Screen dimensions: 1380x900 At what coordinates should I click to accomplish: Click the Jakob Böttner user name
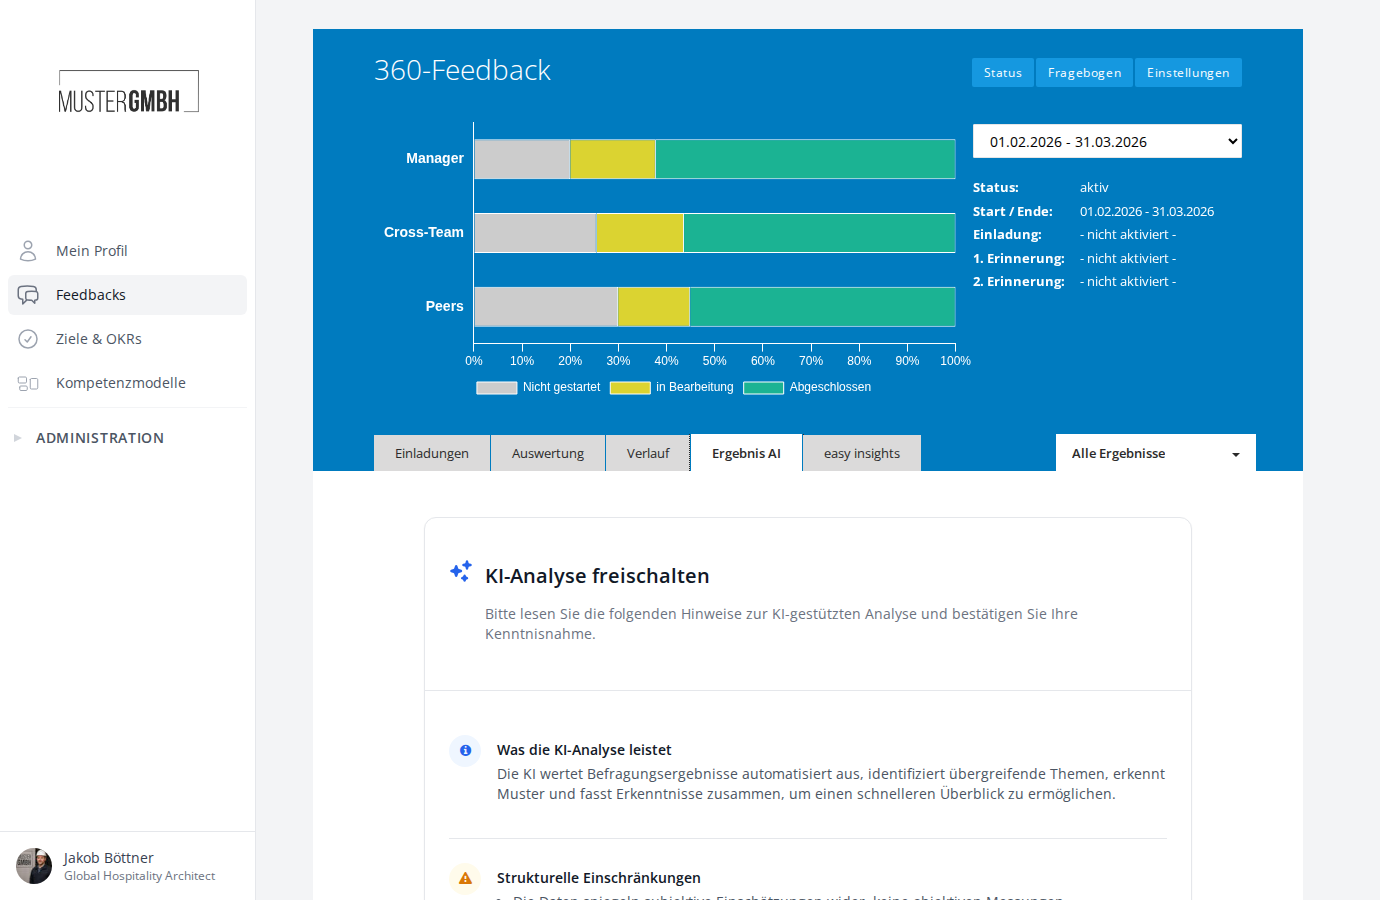tap(109, 858)
